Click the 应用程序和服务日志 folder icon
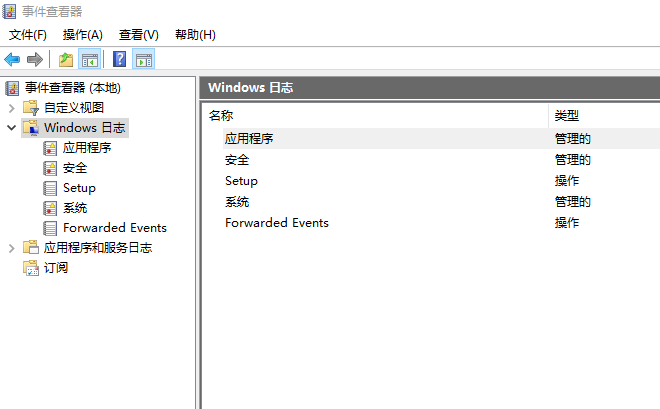The width and height of the screenshot is (660, 409). [31, 247]
